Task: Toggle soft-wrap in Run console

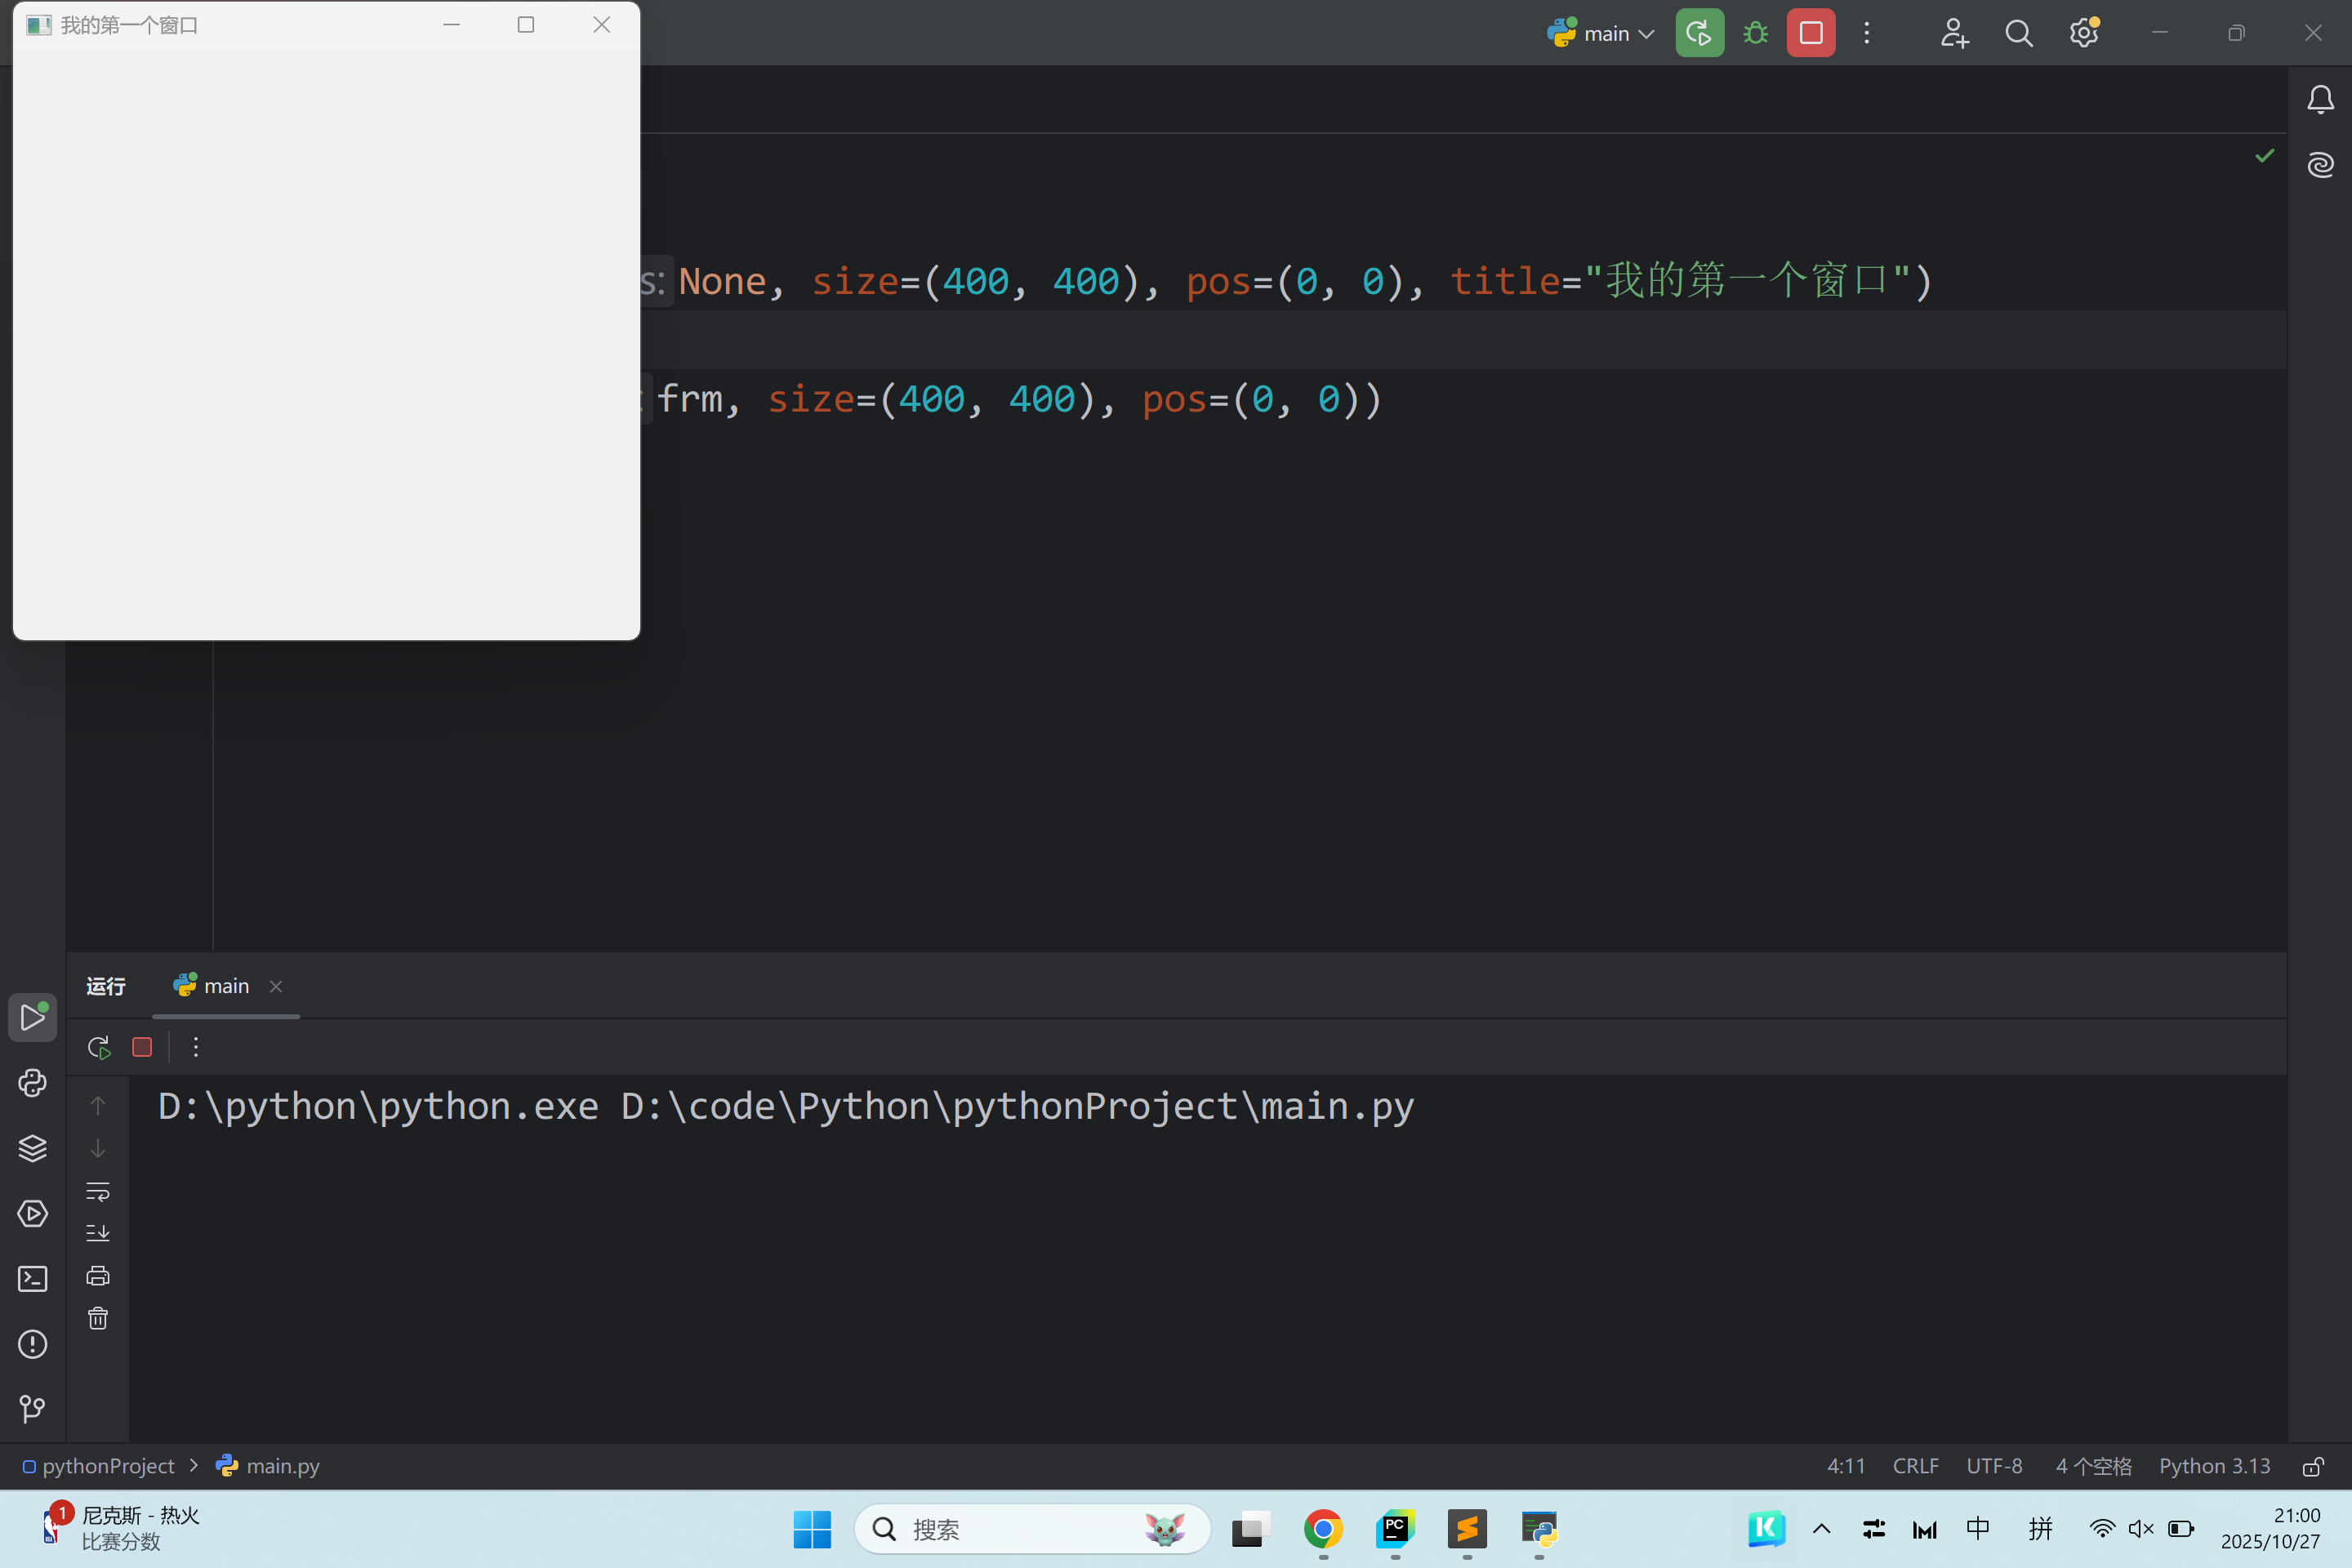Action: [x=98, y=1191]
